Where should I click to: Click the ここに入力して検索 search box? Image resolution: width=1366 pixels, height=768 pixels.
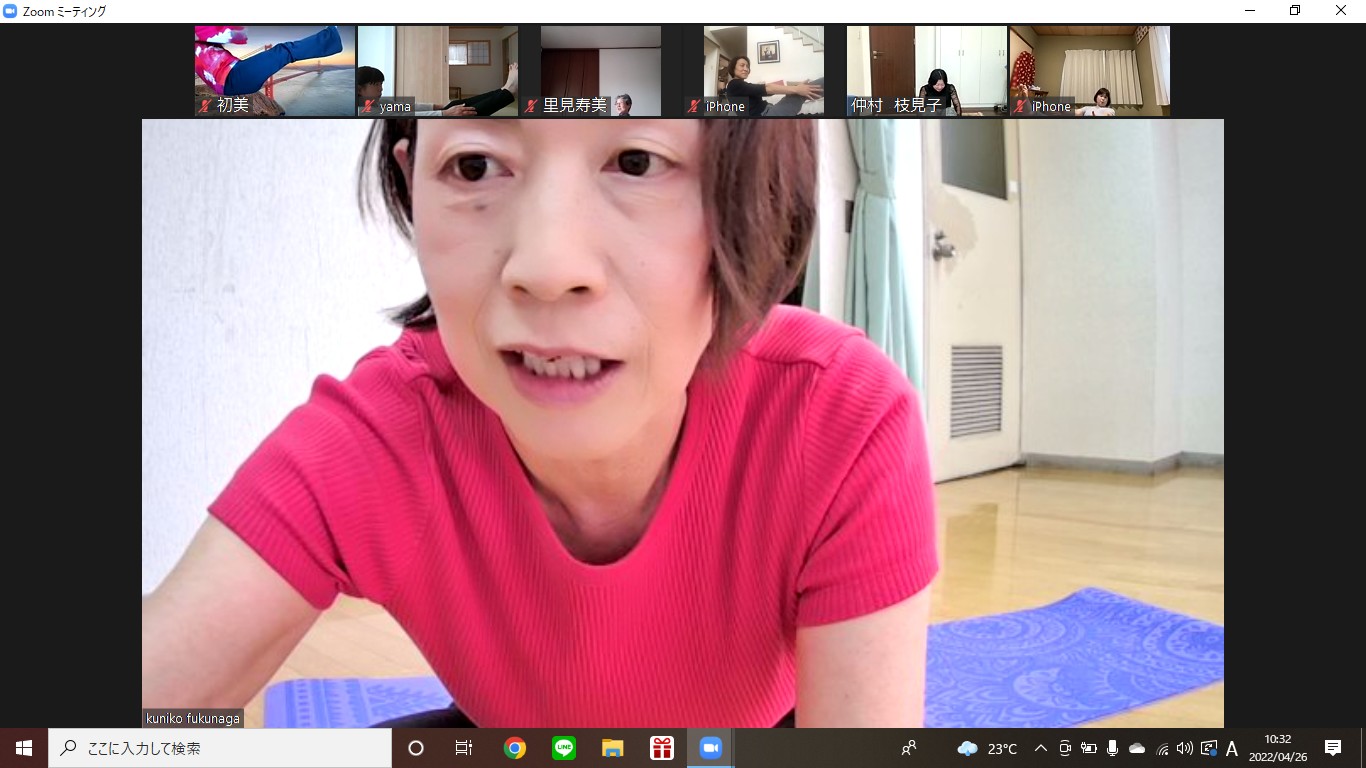coord(220,748)
